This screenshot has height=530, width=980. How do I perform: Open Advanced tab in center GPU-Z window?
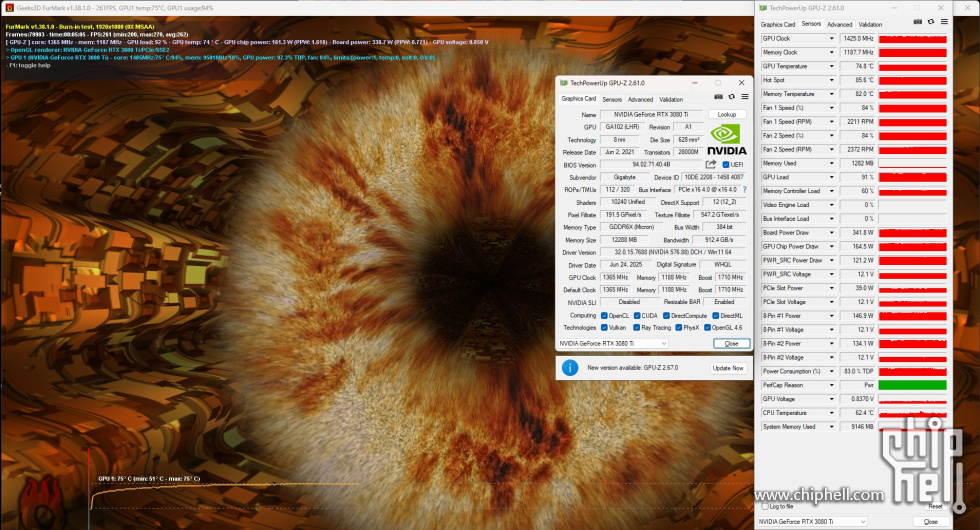[x=640, y=99]
